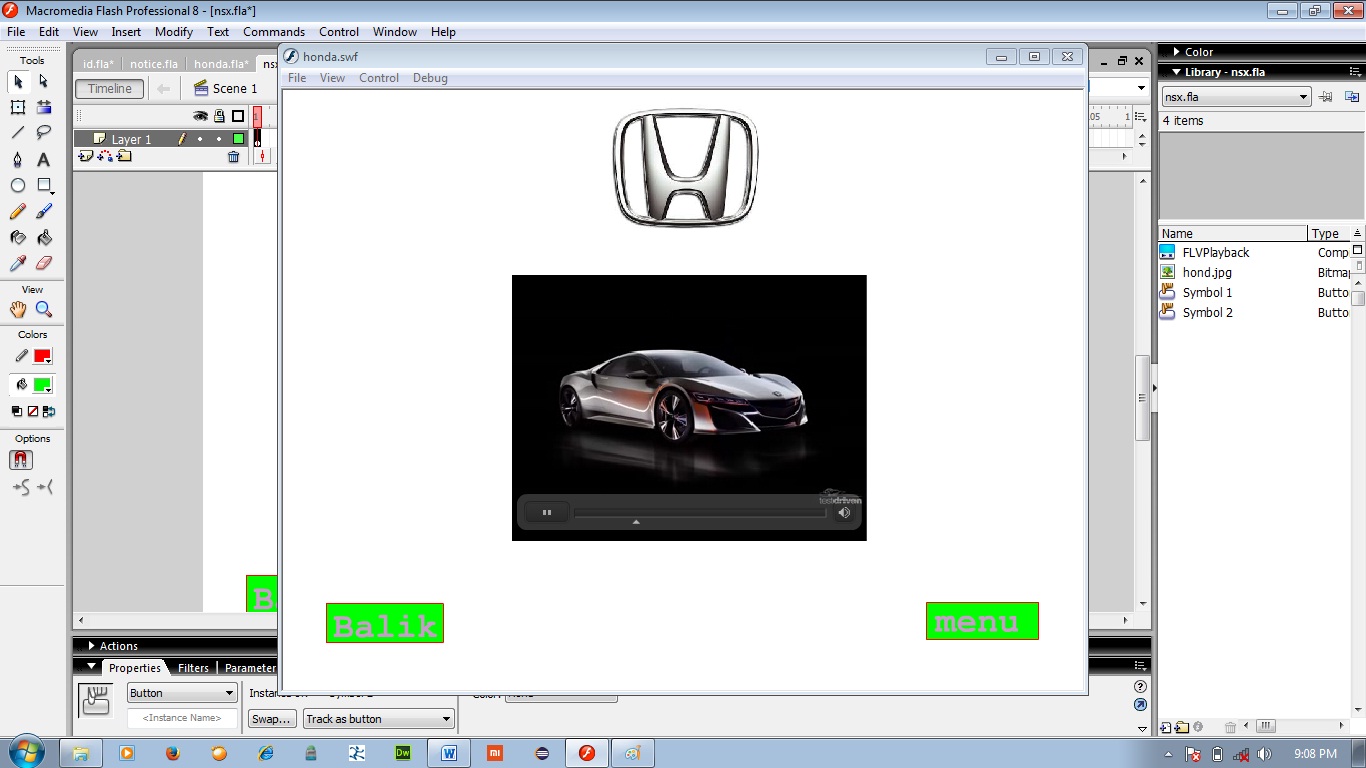Select the Eyedropper tool

pos(18,264)
